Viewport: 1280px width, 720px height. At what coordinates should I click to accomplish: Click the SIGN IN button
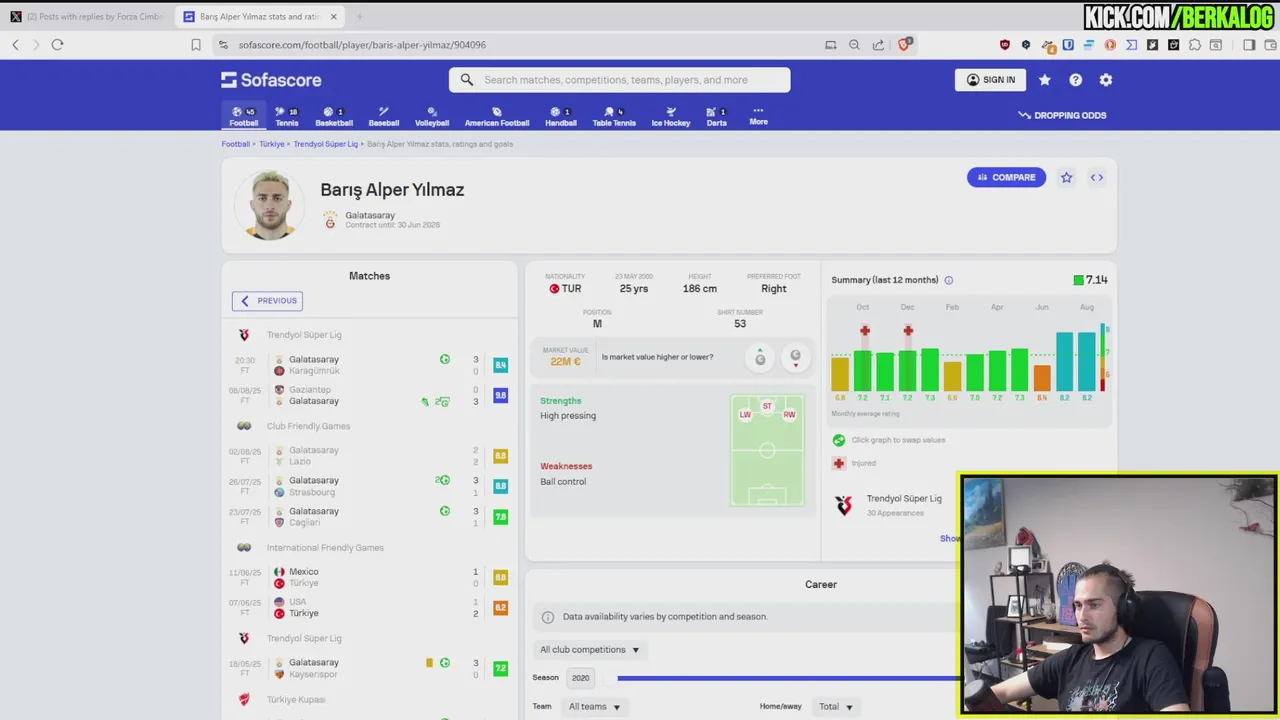point(991,80)
